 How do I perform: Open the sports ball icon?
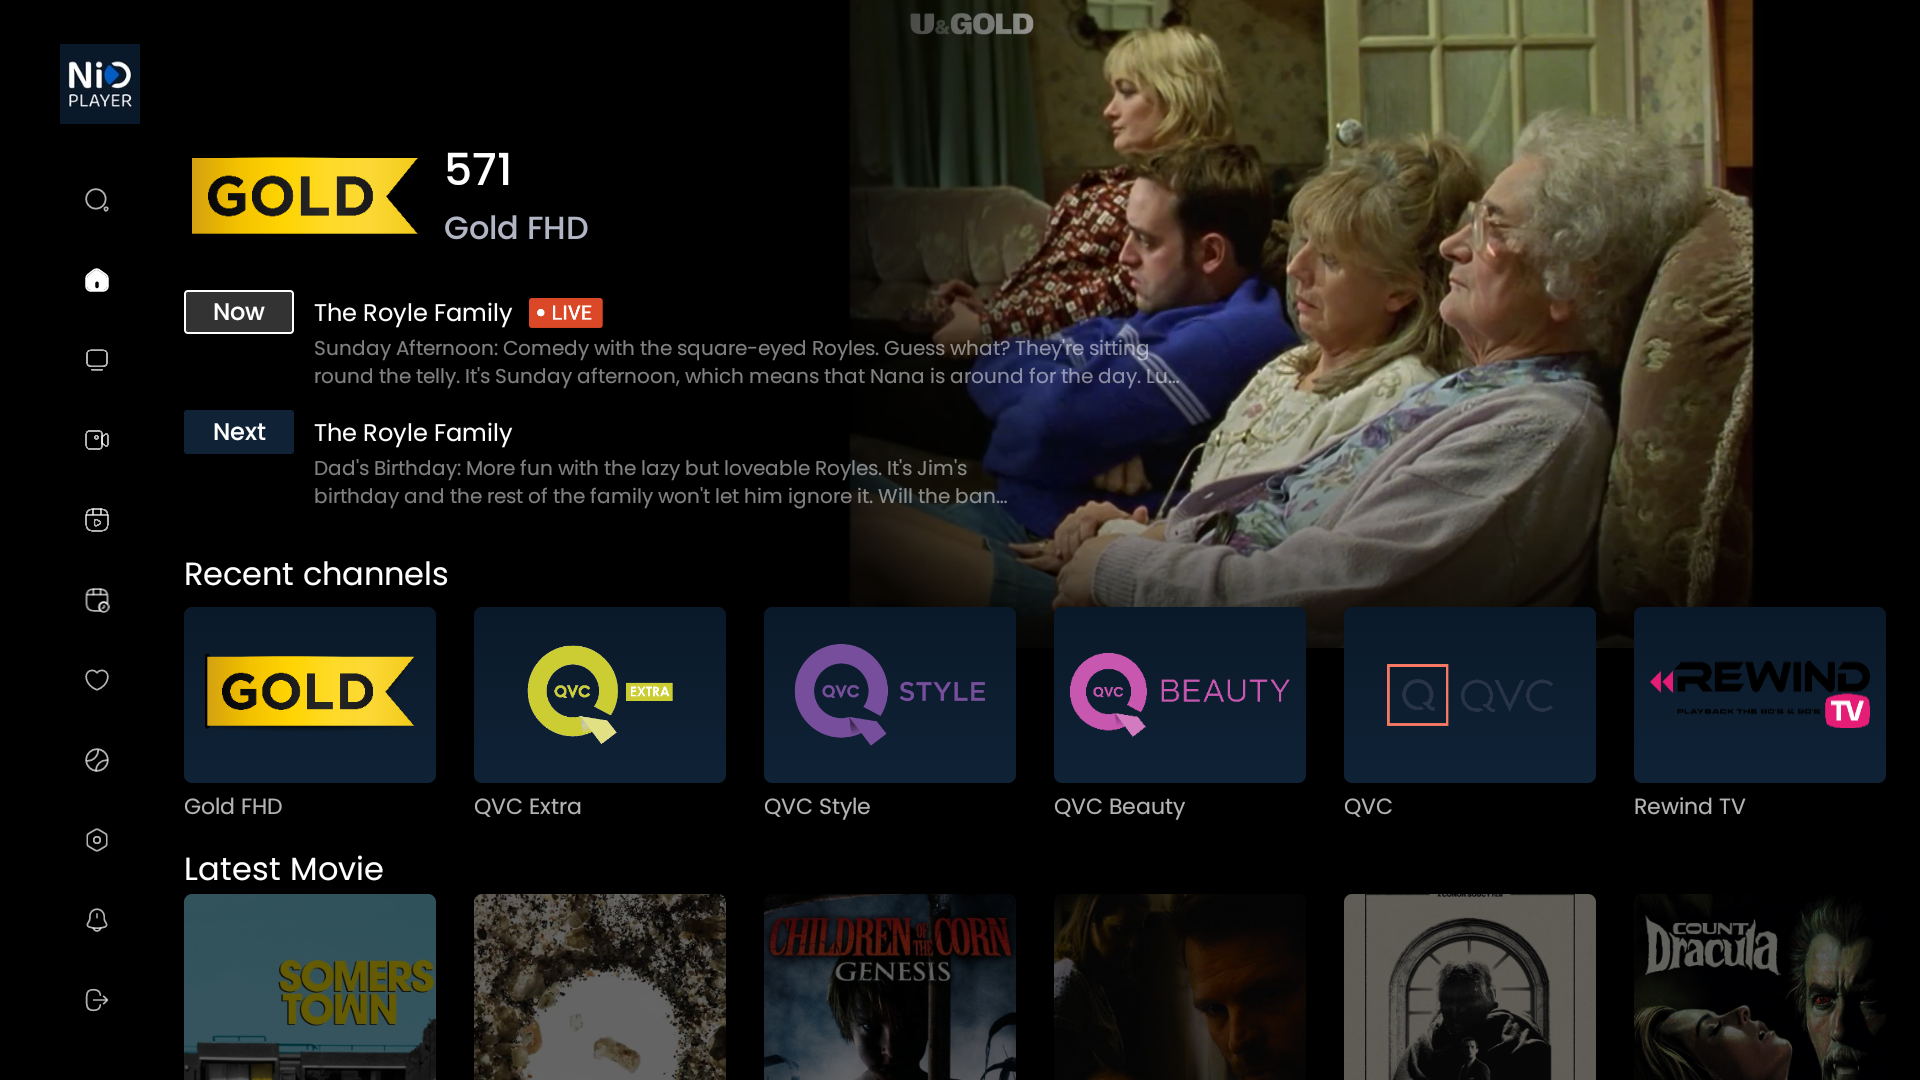point(97,760)
